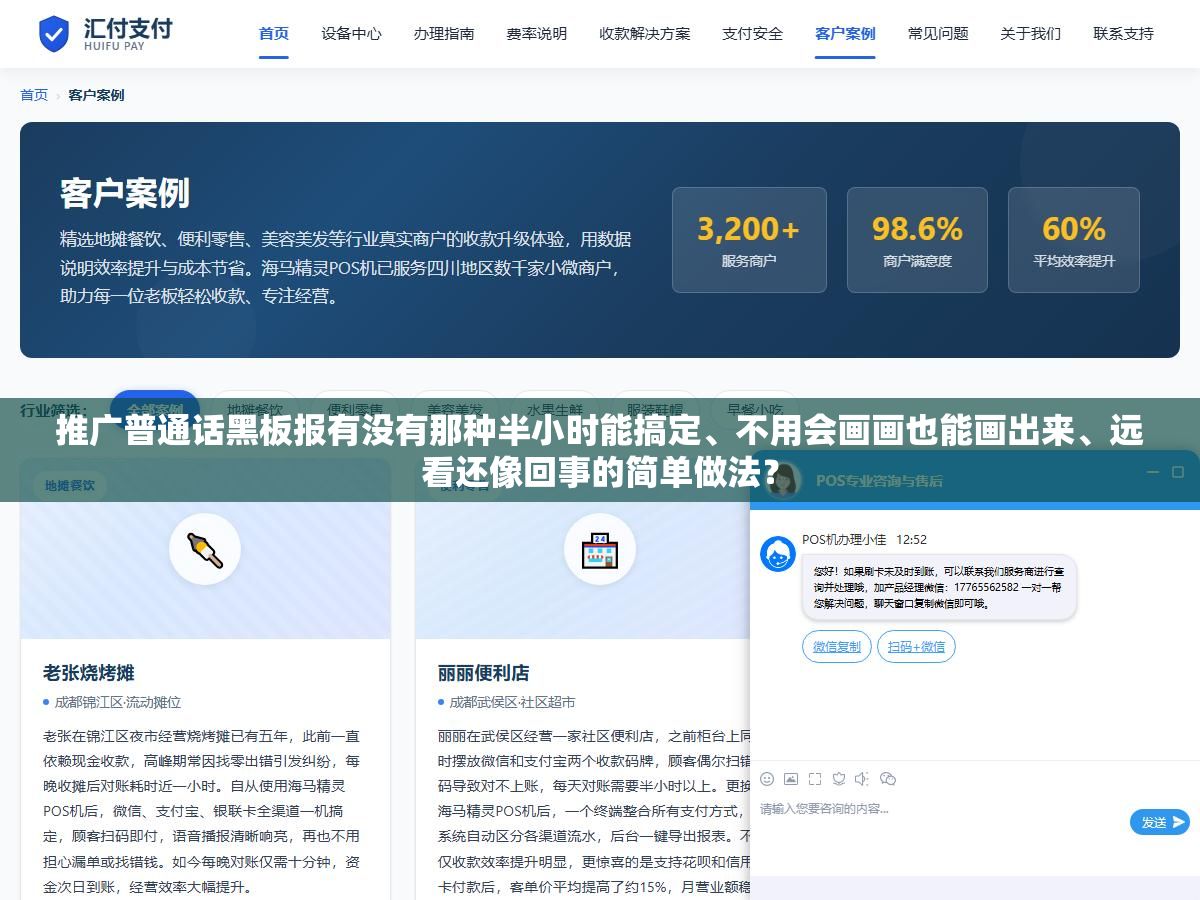Click the 客户案例 navigation tab

[845, 33]
